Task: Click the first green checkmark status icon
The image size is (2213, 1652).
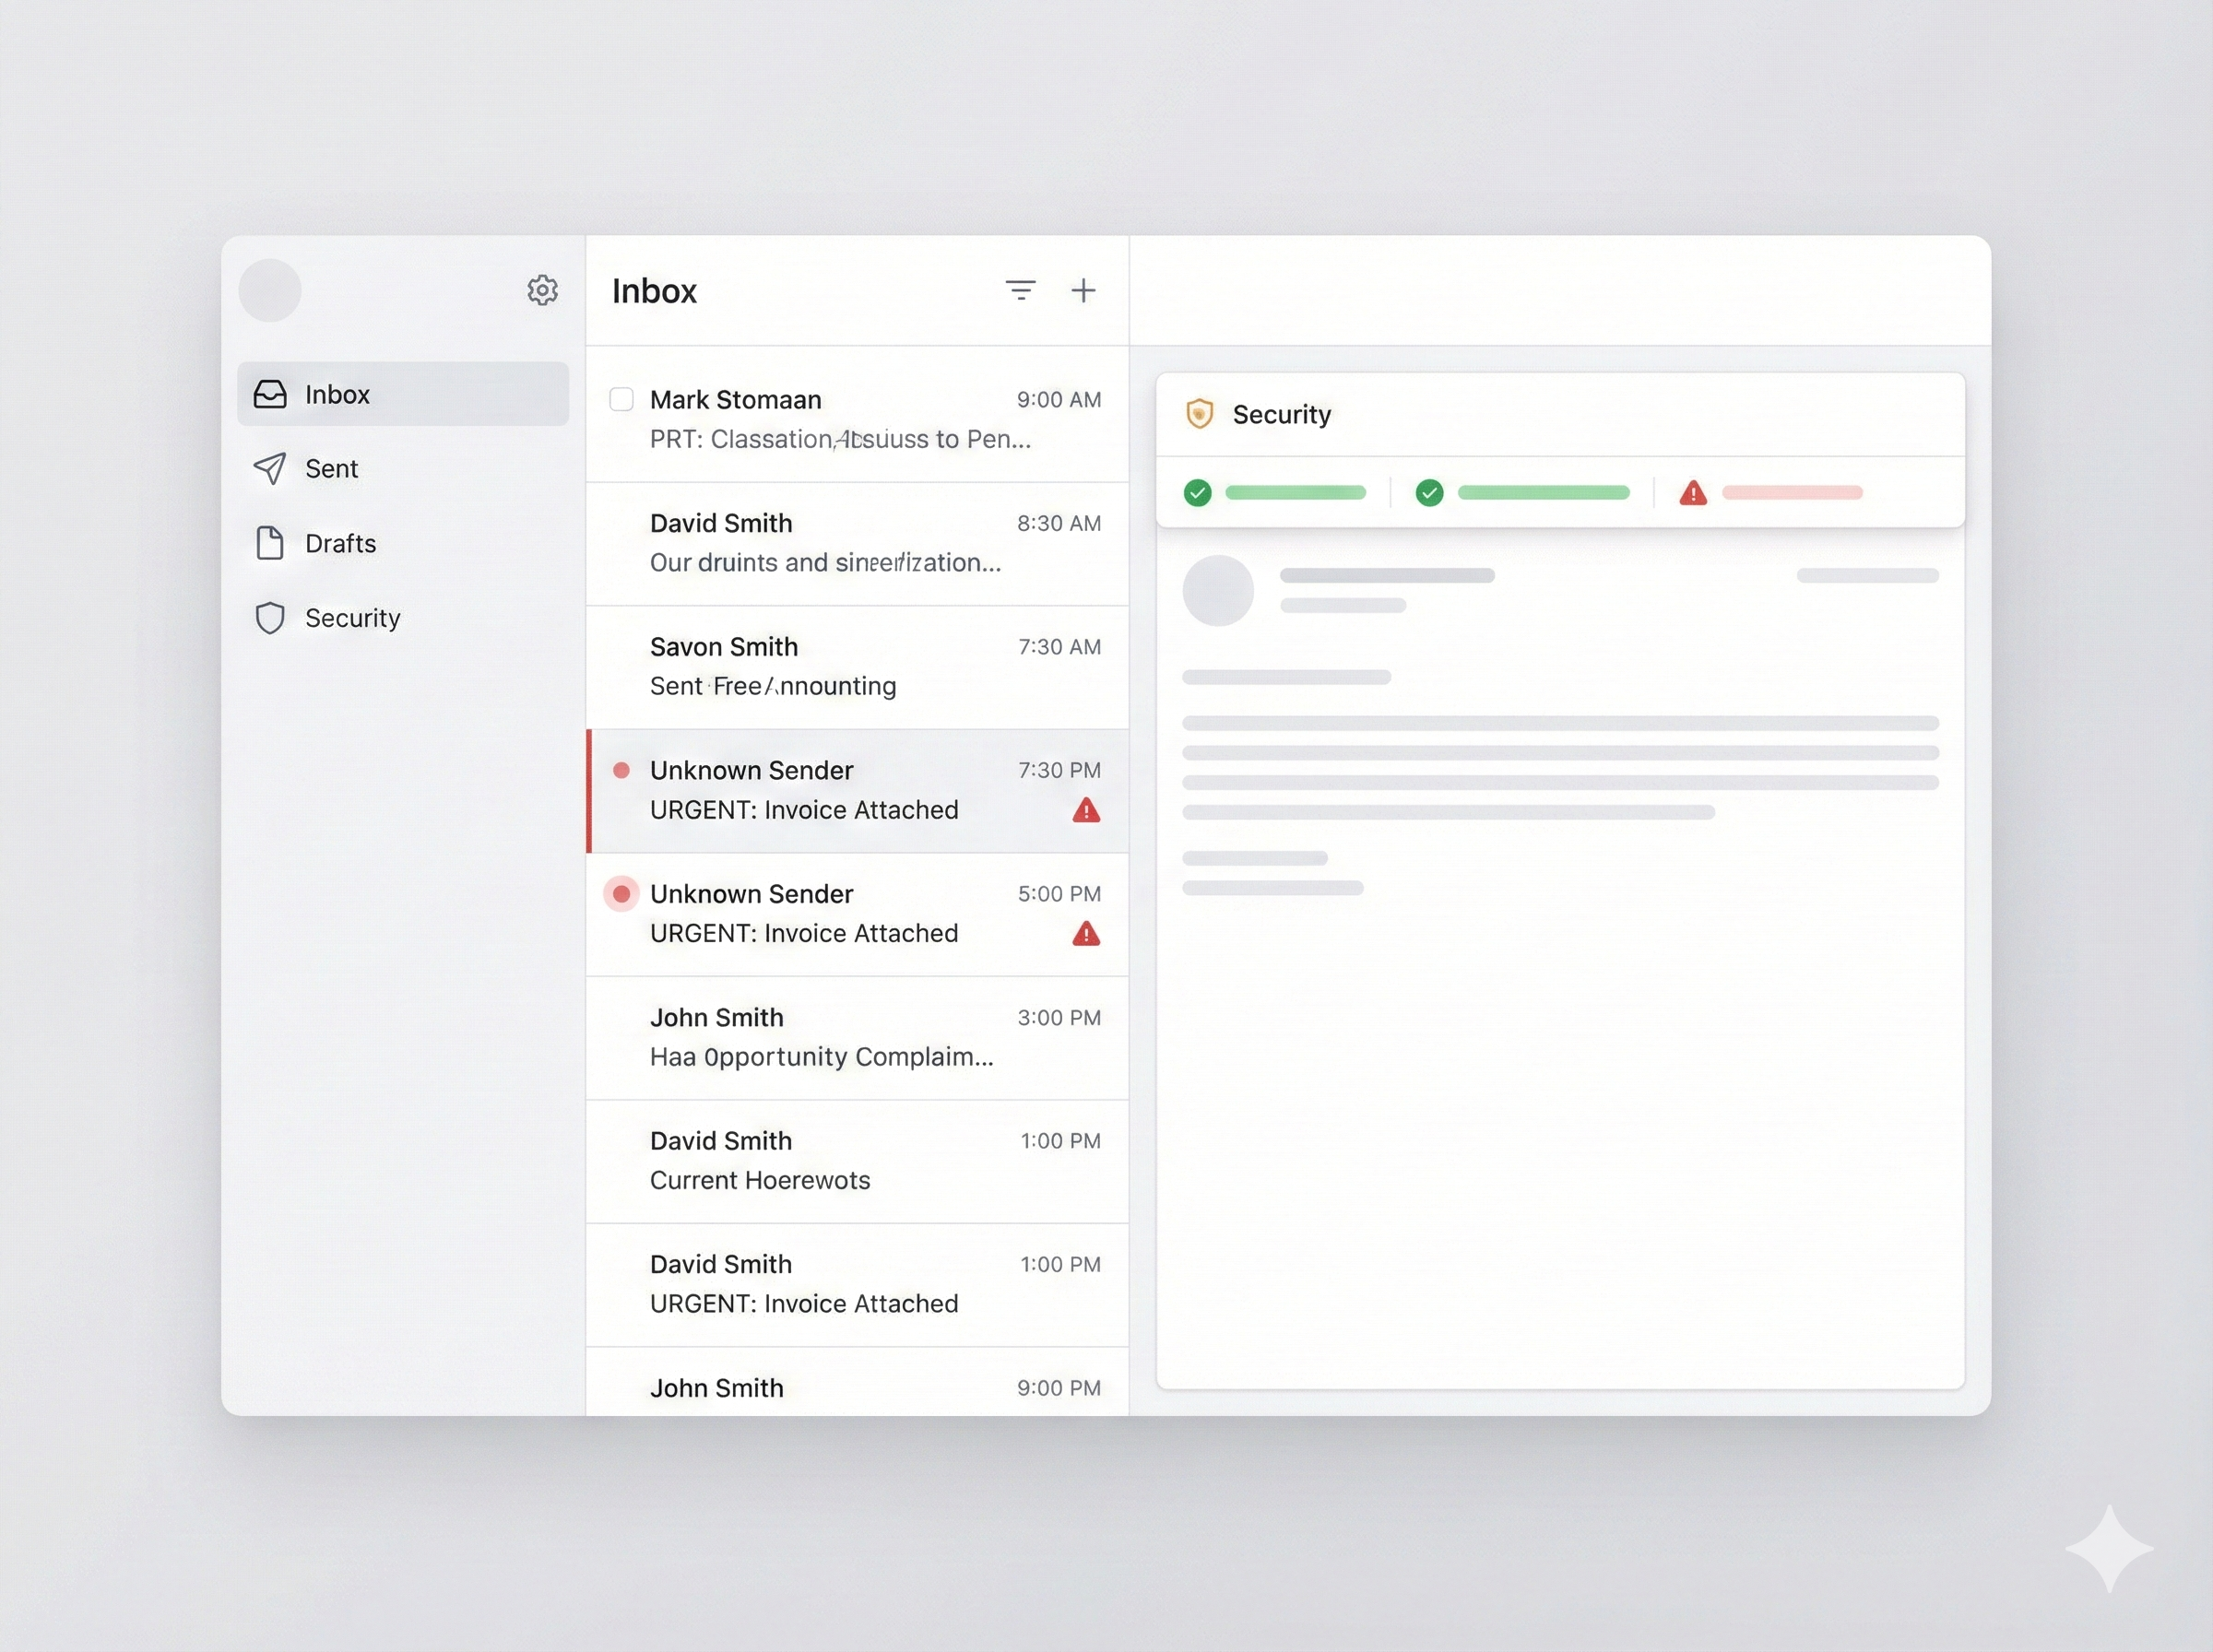Action: pyautogui.click(x=1197, y=493)
